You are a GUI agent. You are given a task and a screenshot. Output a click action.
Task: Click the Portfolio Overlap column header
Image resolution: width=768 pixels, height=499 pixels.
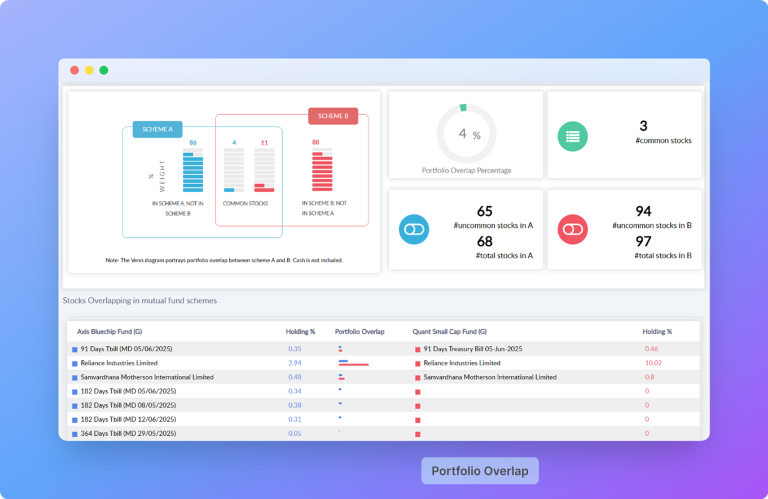pos(360,332)
